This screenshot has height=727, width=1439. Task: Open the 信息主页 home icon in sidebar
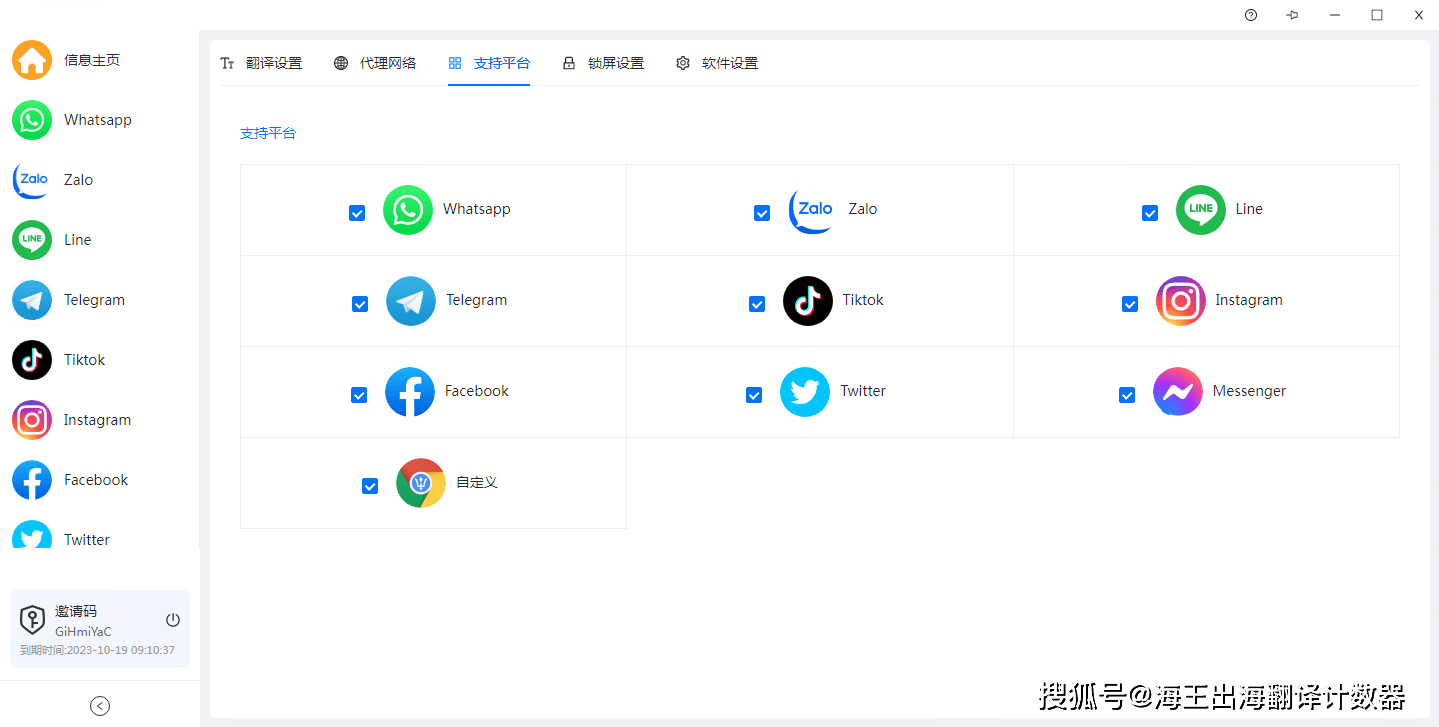pos(32,60)
